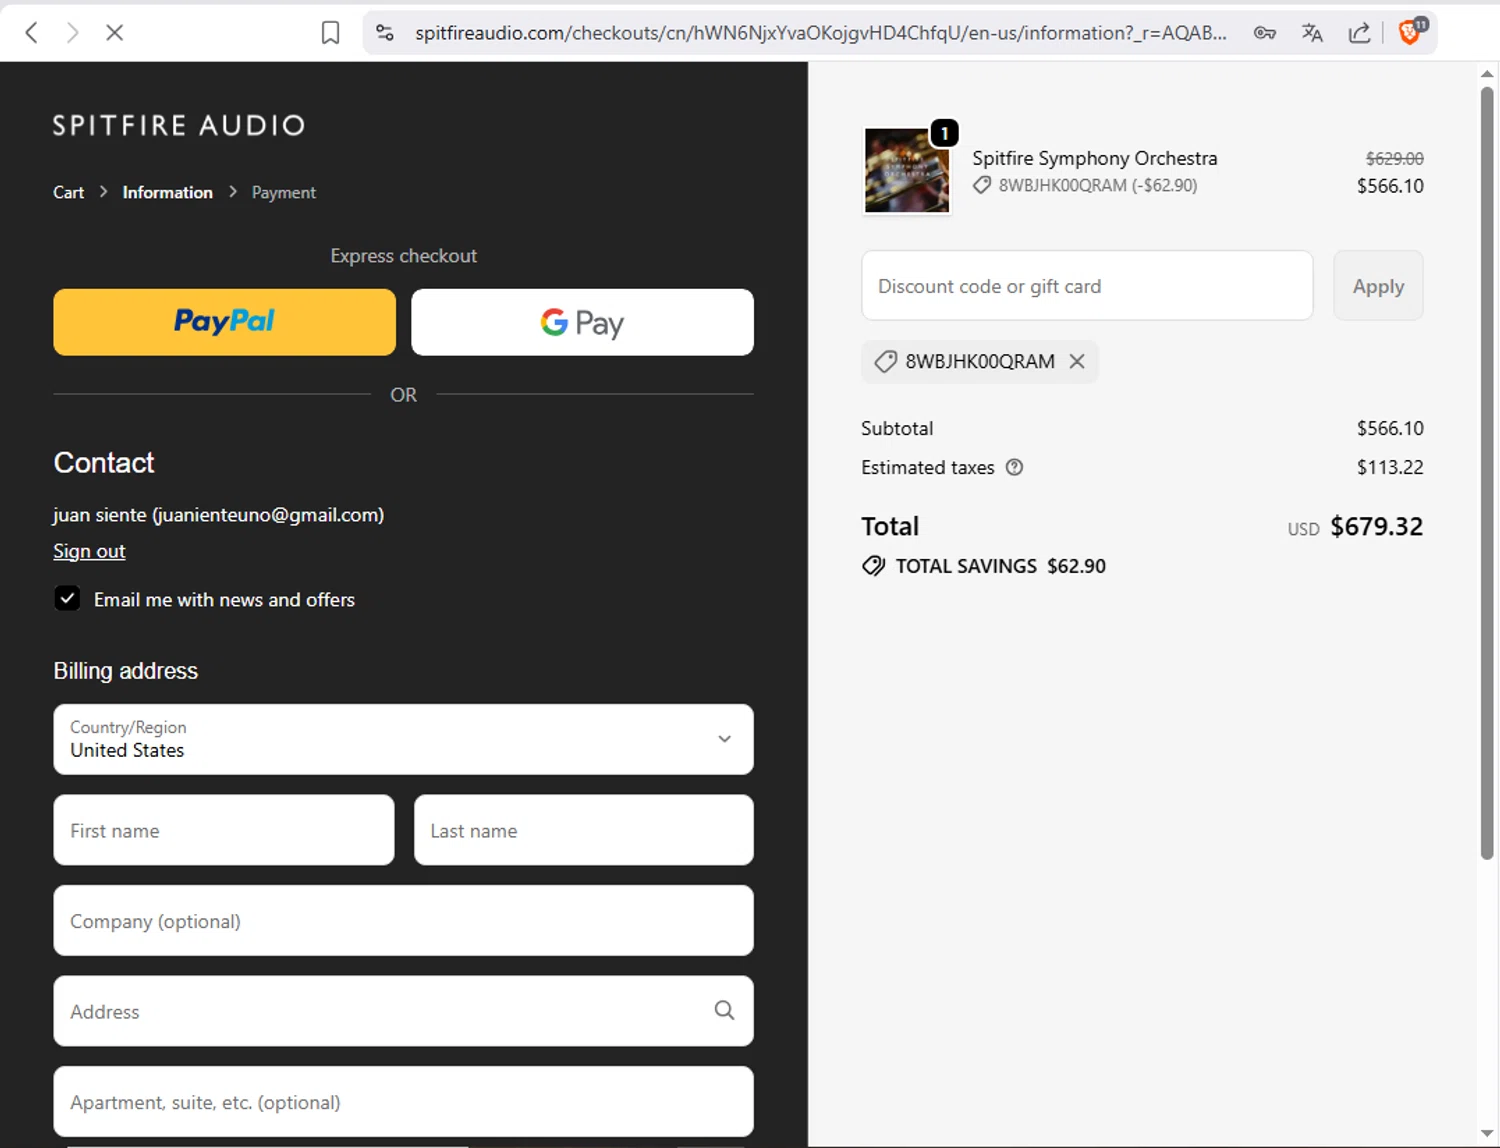The width and height of the screenshot is (1500, 1148).
Task: Pay with PayPal express checkout
Action: click(224, 322)
